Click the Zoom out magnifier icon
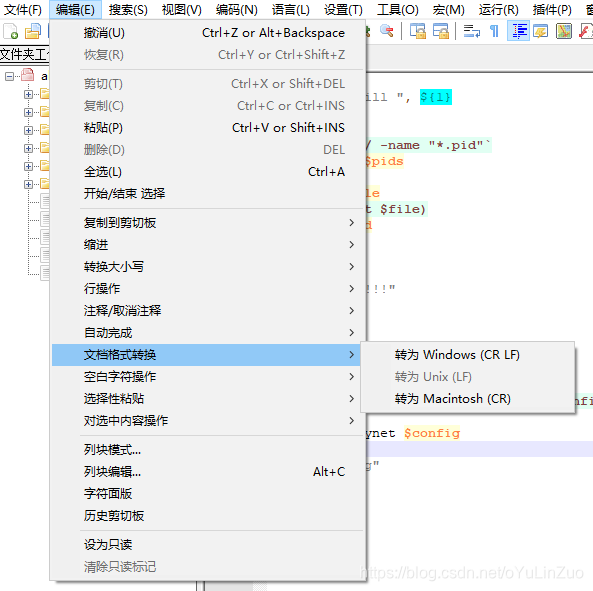 (387, 31)
